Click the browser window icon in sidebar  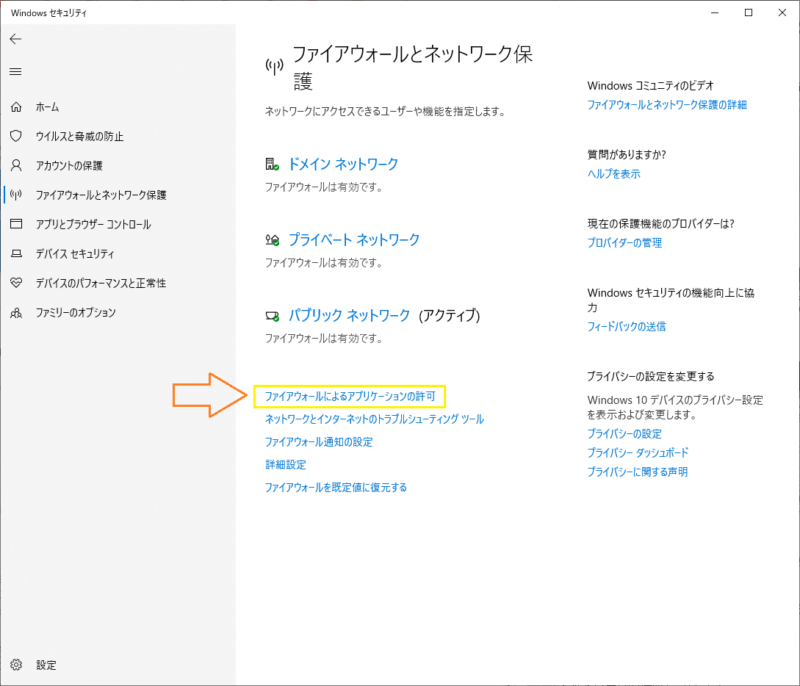click(16, 224)
